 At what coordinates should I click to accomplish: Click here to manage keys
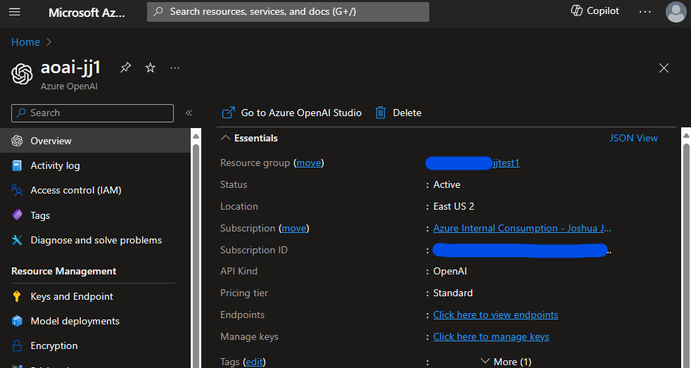[x=491, y=337]
